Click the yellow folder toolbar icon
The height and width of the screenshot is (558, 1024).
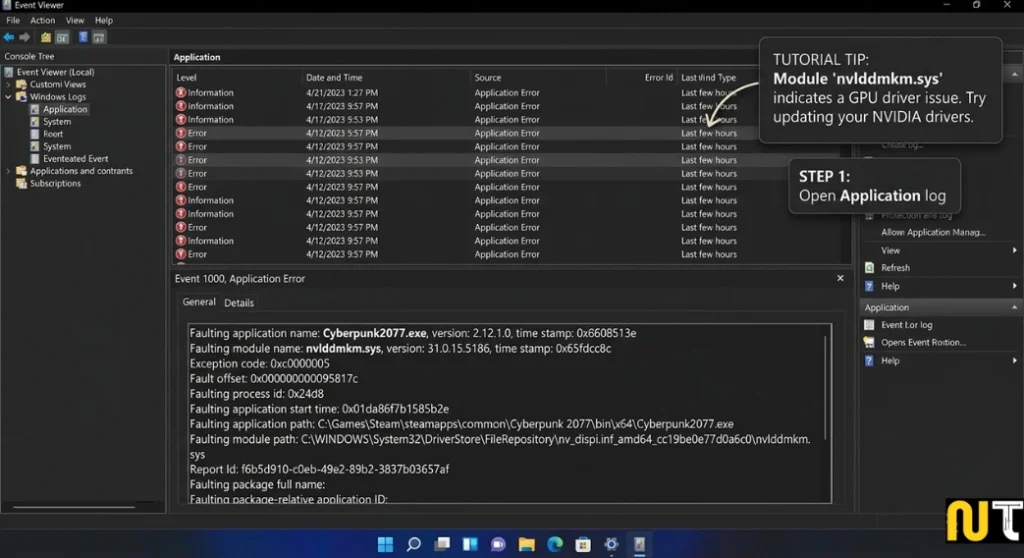tap(46, 37)
